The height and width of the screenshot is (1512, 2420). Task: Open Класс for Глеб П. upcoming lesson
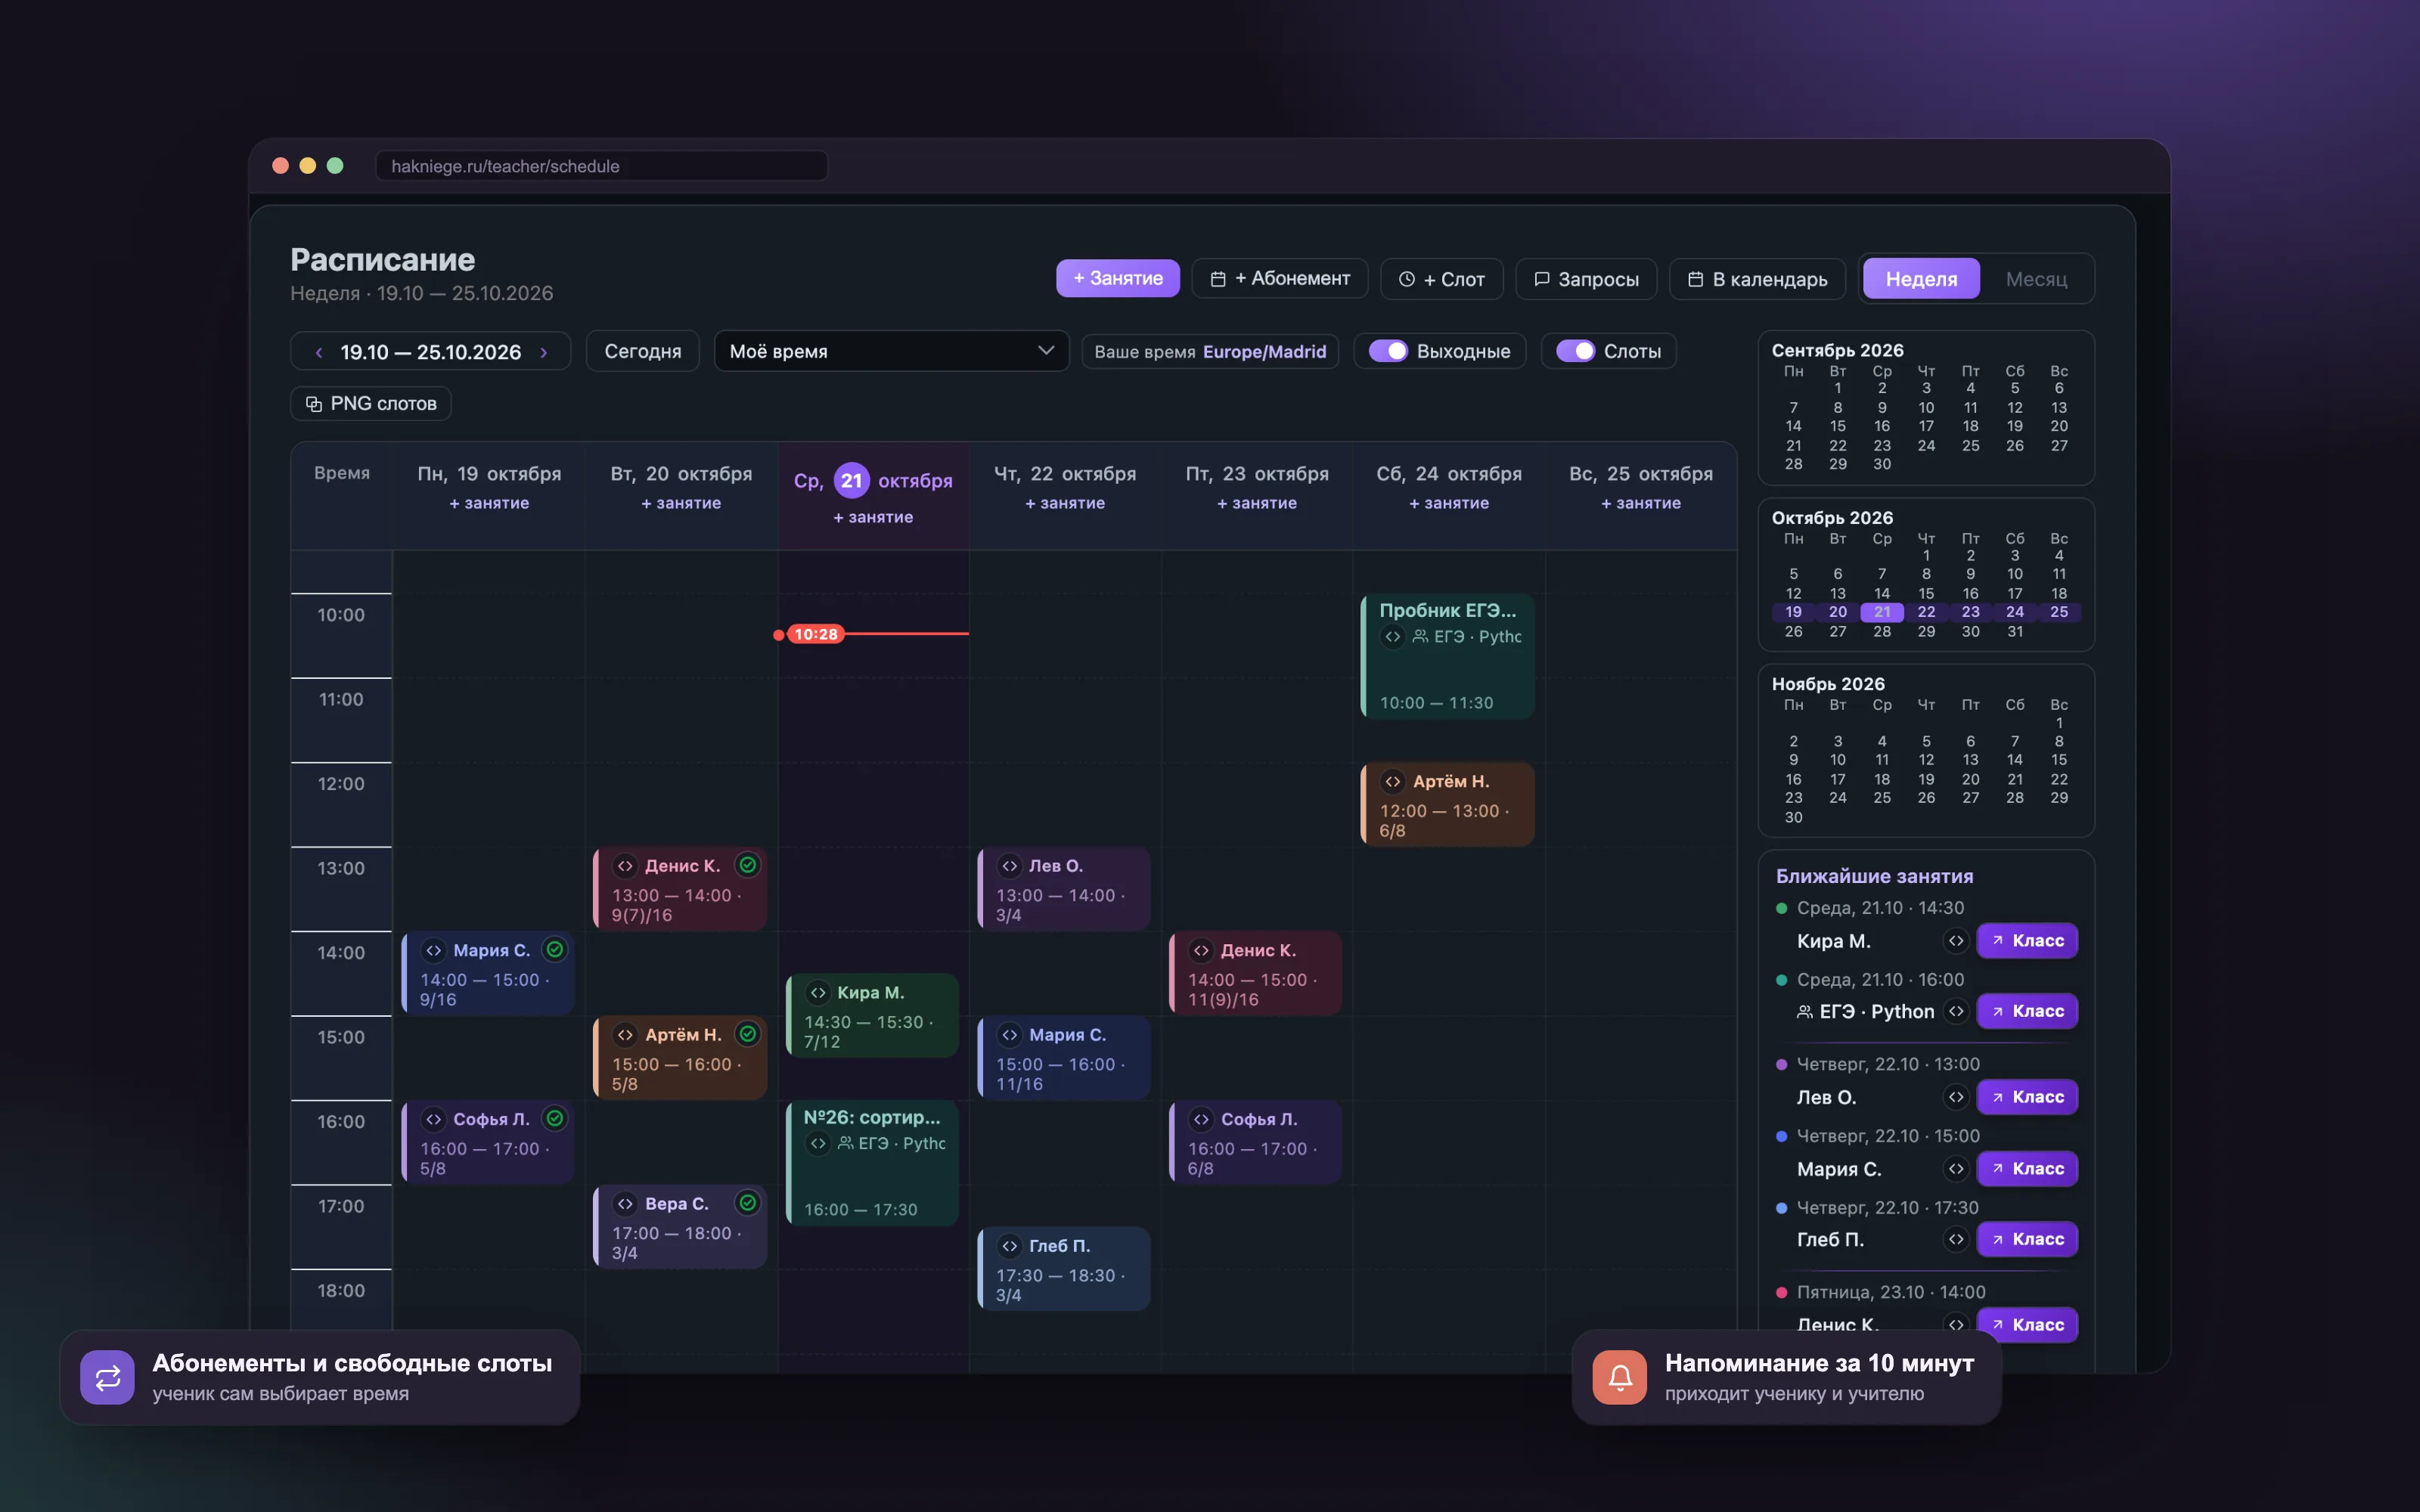click(x=2027, y=1239)
